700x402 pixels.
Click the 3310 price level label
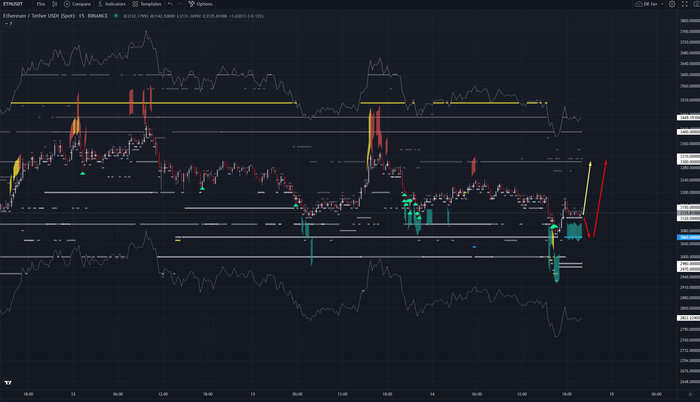pos(688,157)
